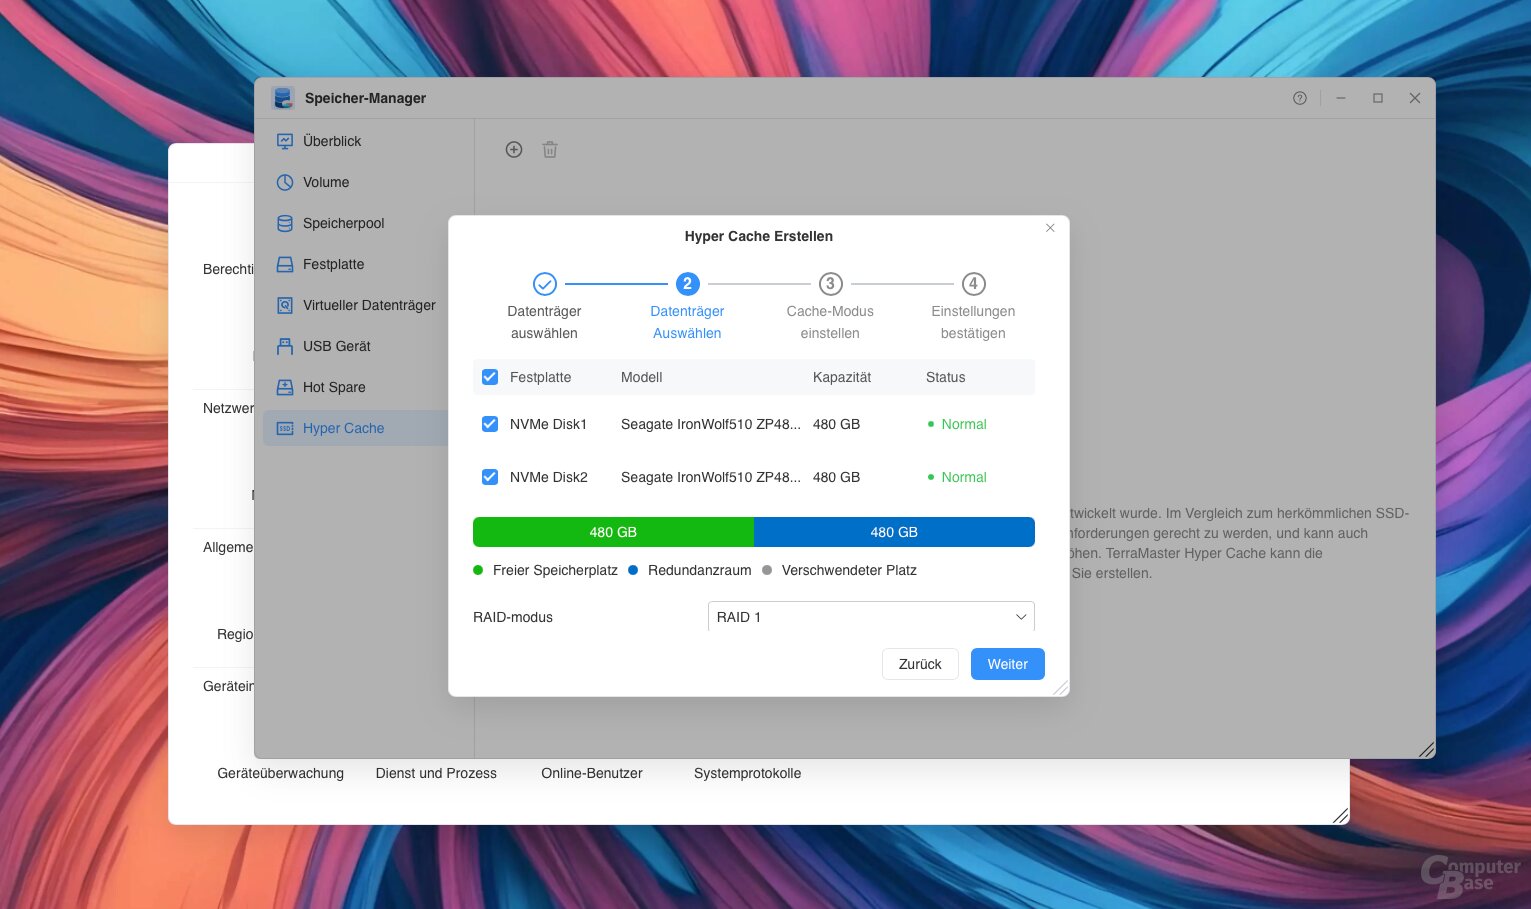Click the Einstellungen bestätigen step label

(973, 322)
